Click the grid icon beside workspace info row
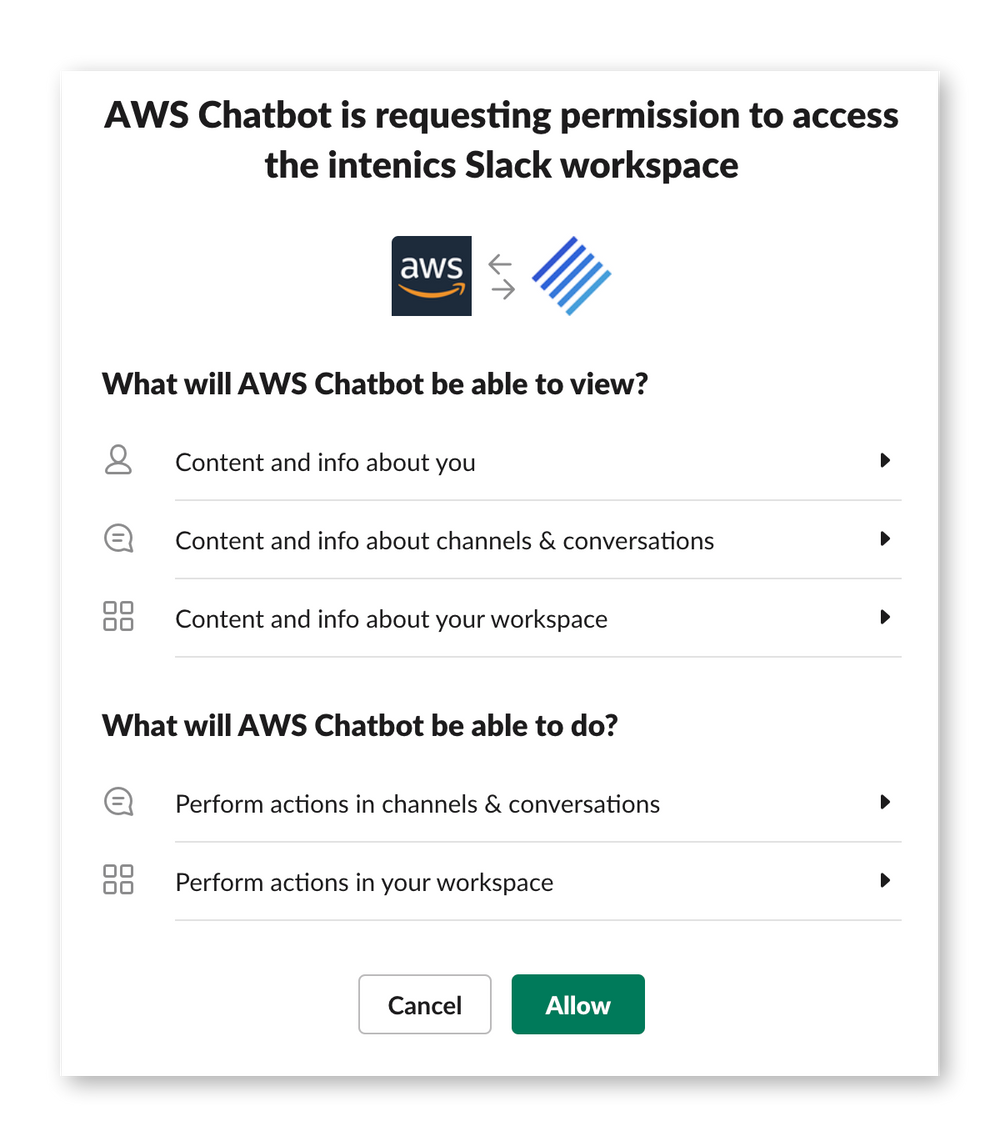1000x1147 pixels. 118,617
